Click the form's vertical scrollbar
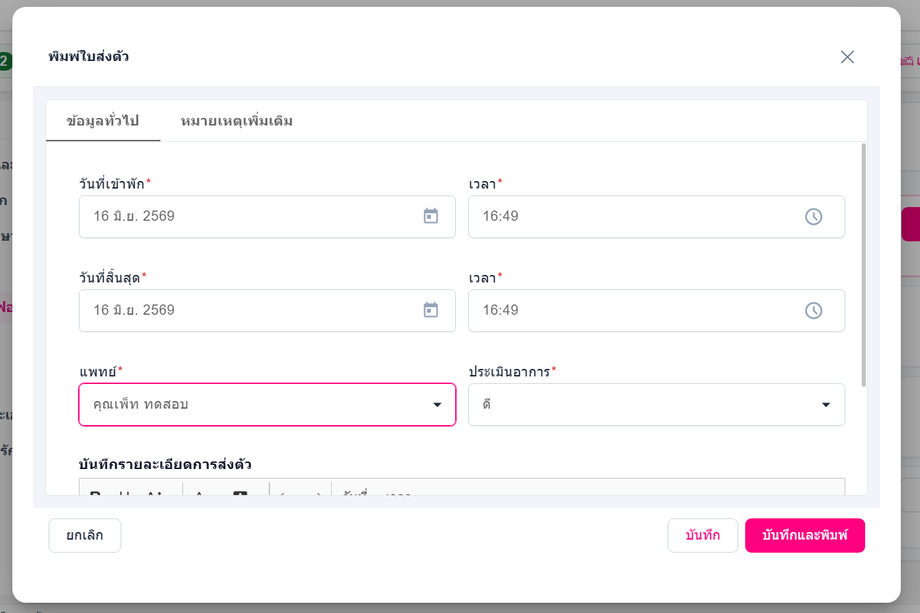 [x=864, y=265]
